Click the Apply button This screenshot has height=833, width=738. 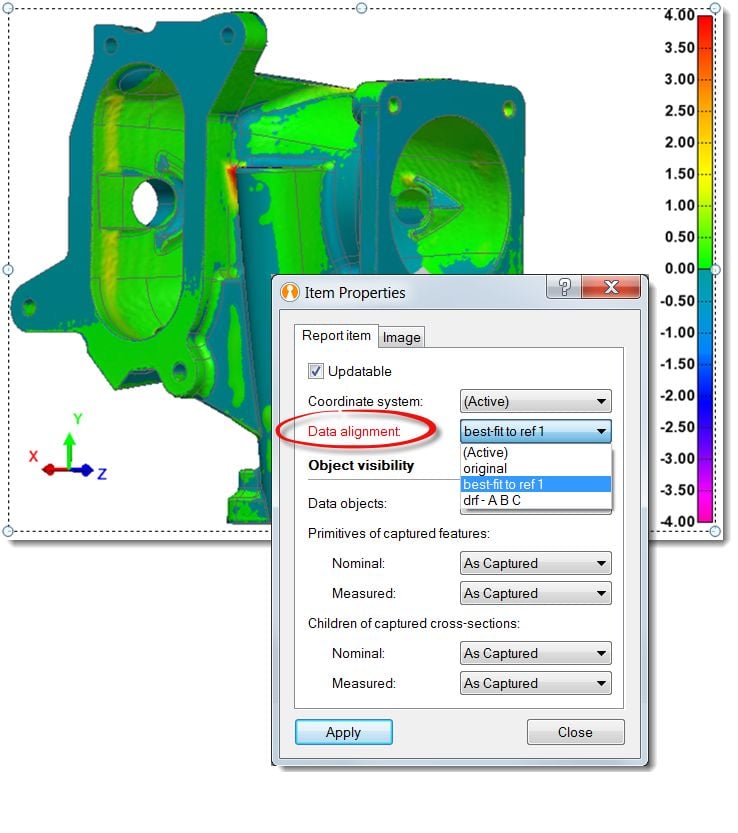pyautogui.click(x=344, y=732)
